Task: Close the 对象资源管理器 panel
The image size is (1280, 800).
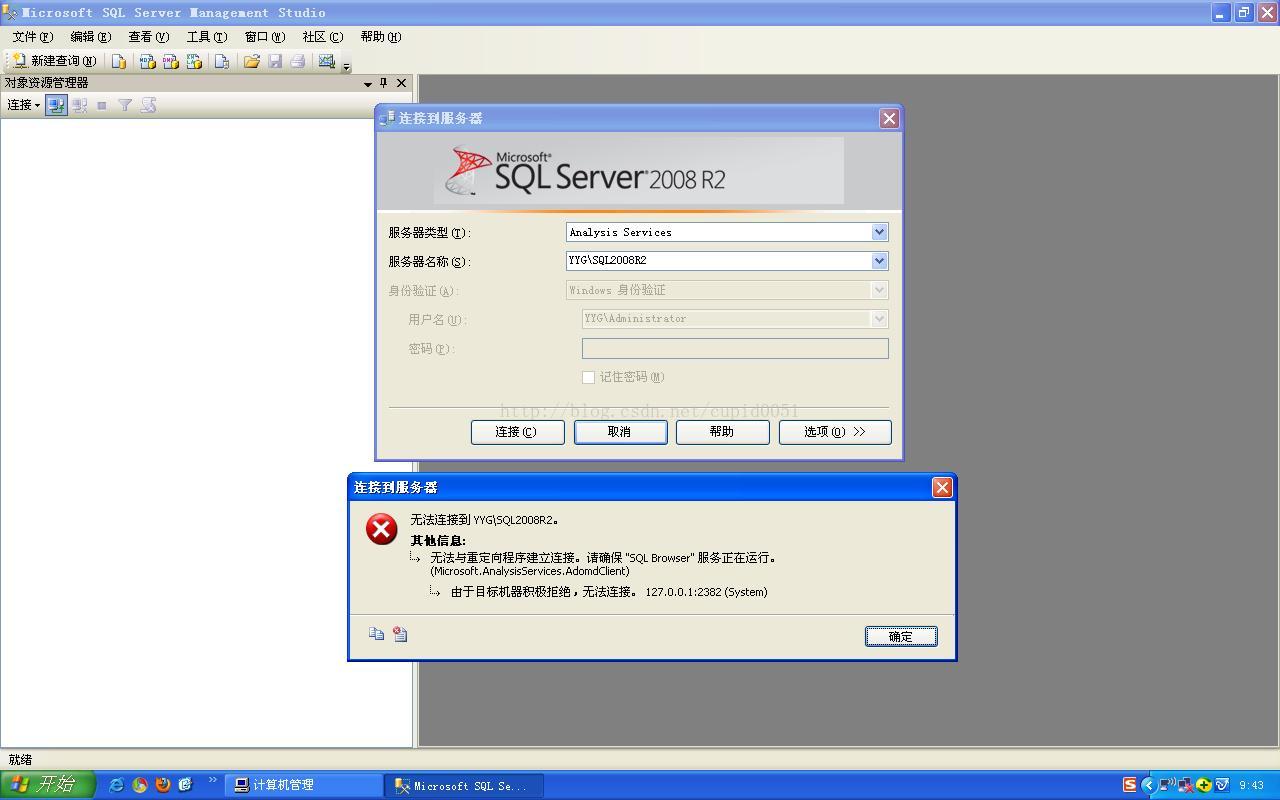Action: pos(402,83)
